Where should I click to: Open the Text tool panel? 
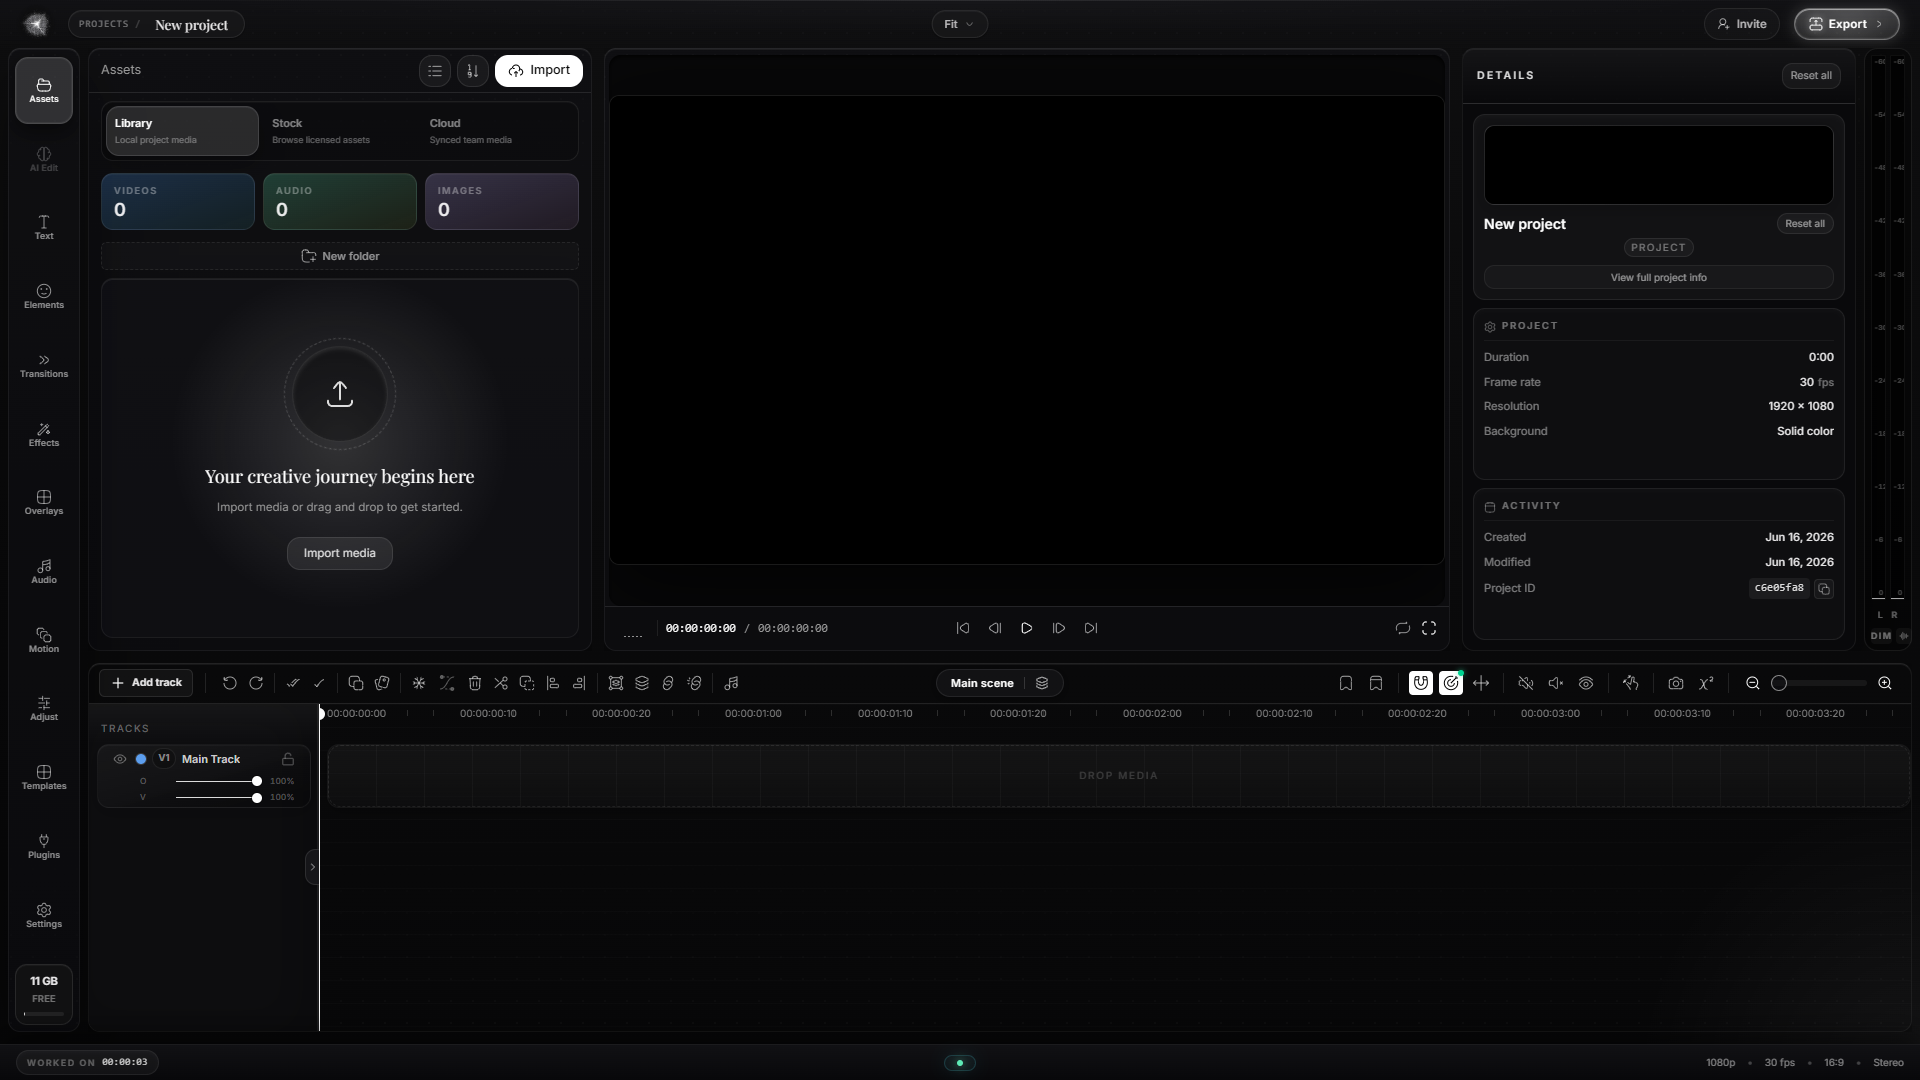point(44,228)
